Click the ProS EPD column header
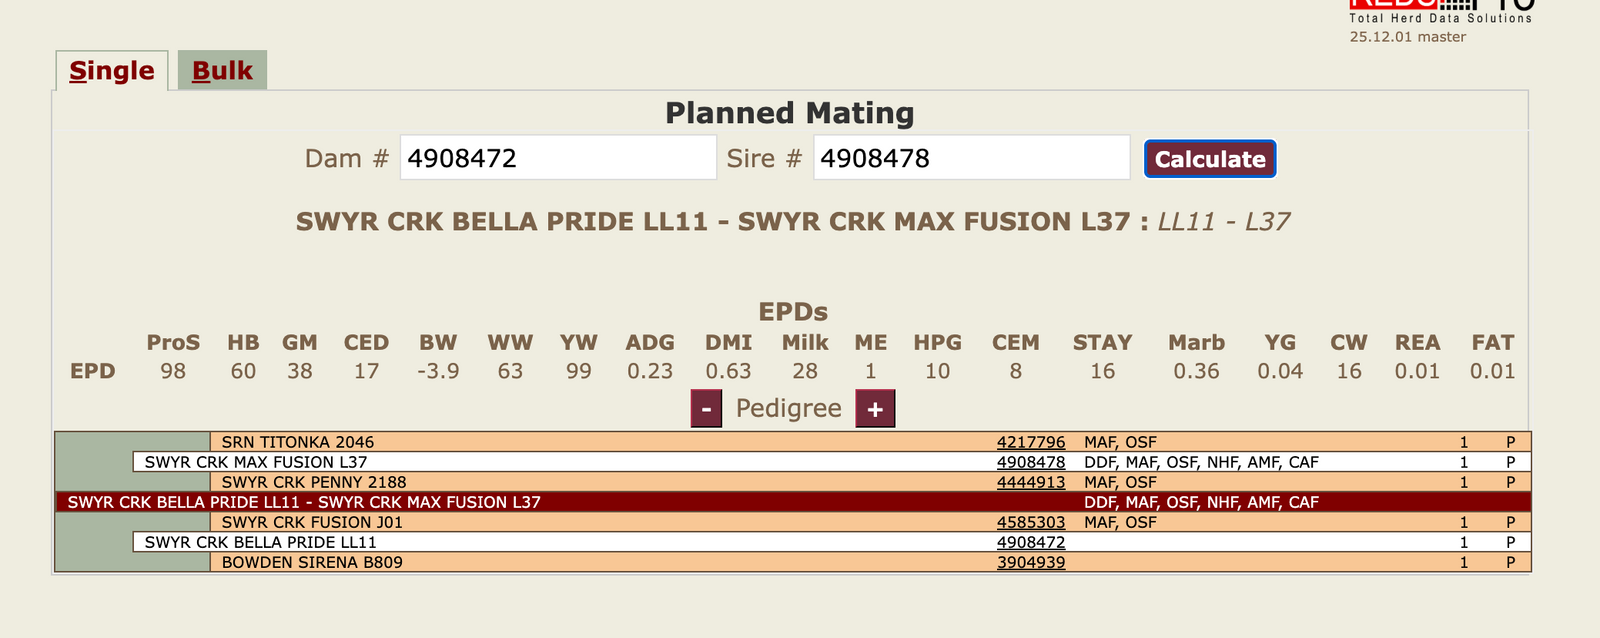 tap(173, 343)
